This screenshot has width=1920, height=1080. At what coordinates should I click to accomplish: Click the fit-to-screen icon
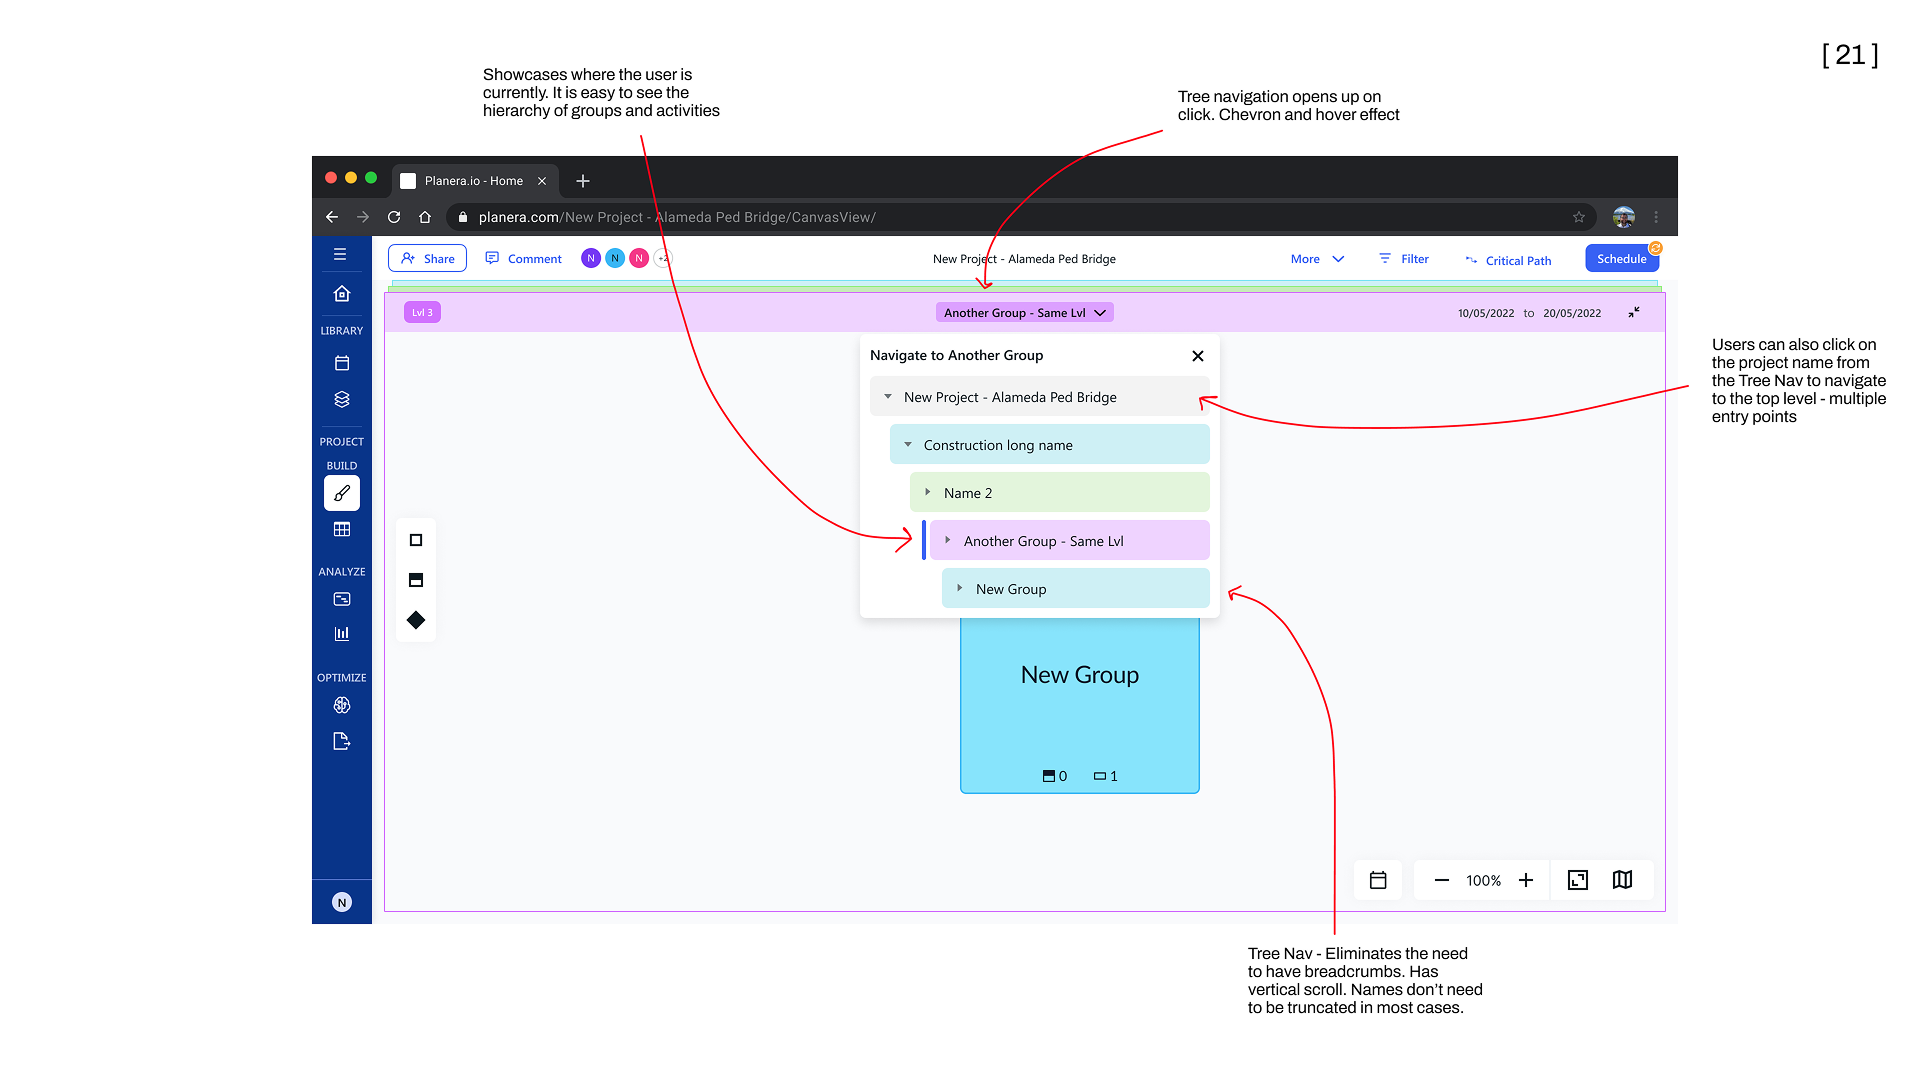(1578, 880)
